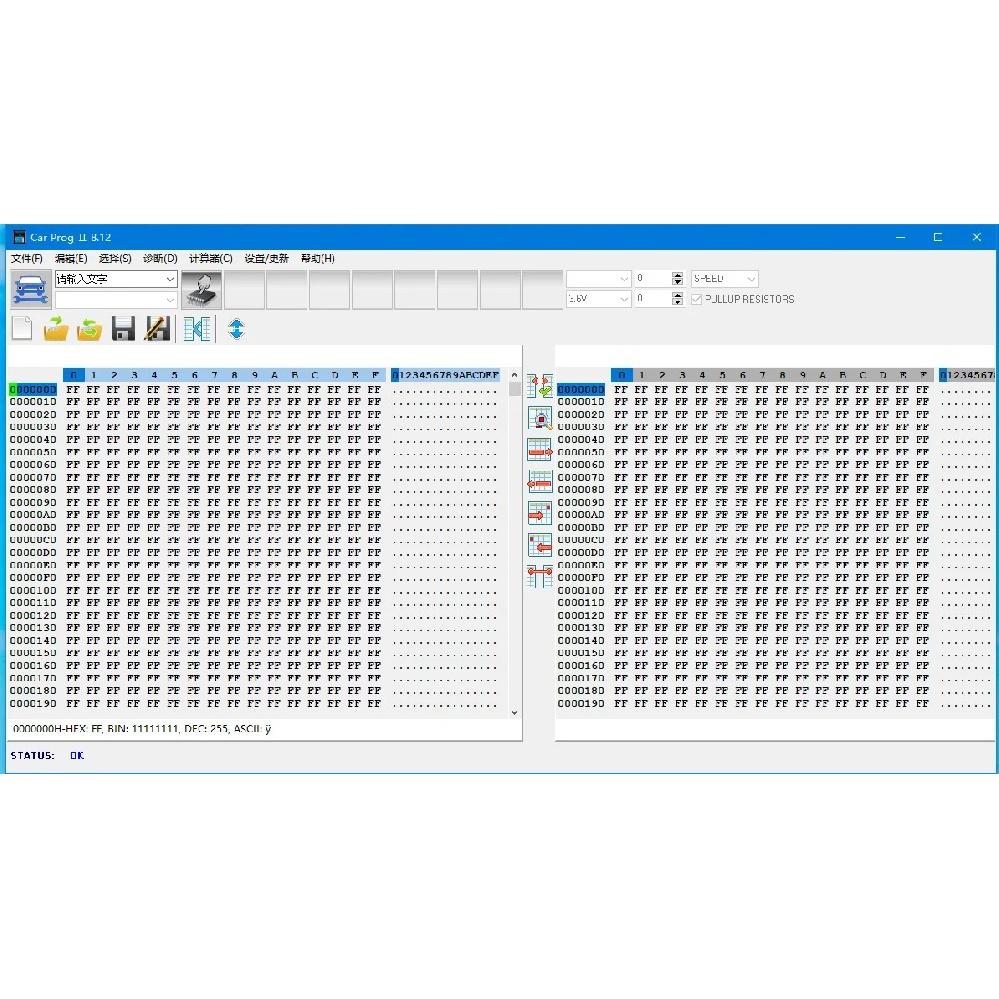
Task: Open the 设置/更新 menu
Action: (266, 258)
